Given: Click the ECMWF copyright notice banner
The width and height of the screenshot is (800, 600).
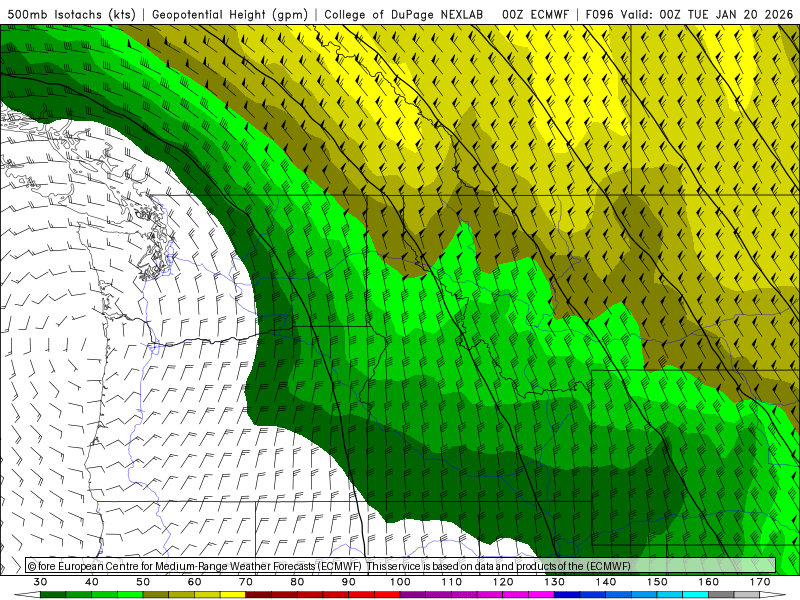Looking at the screenshot, I should [401, 565].
